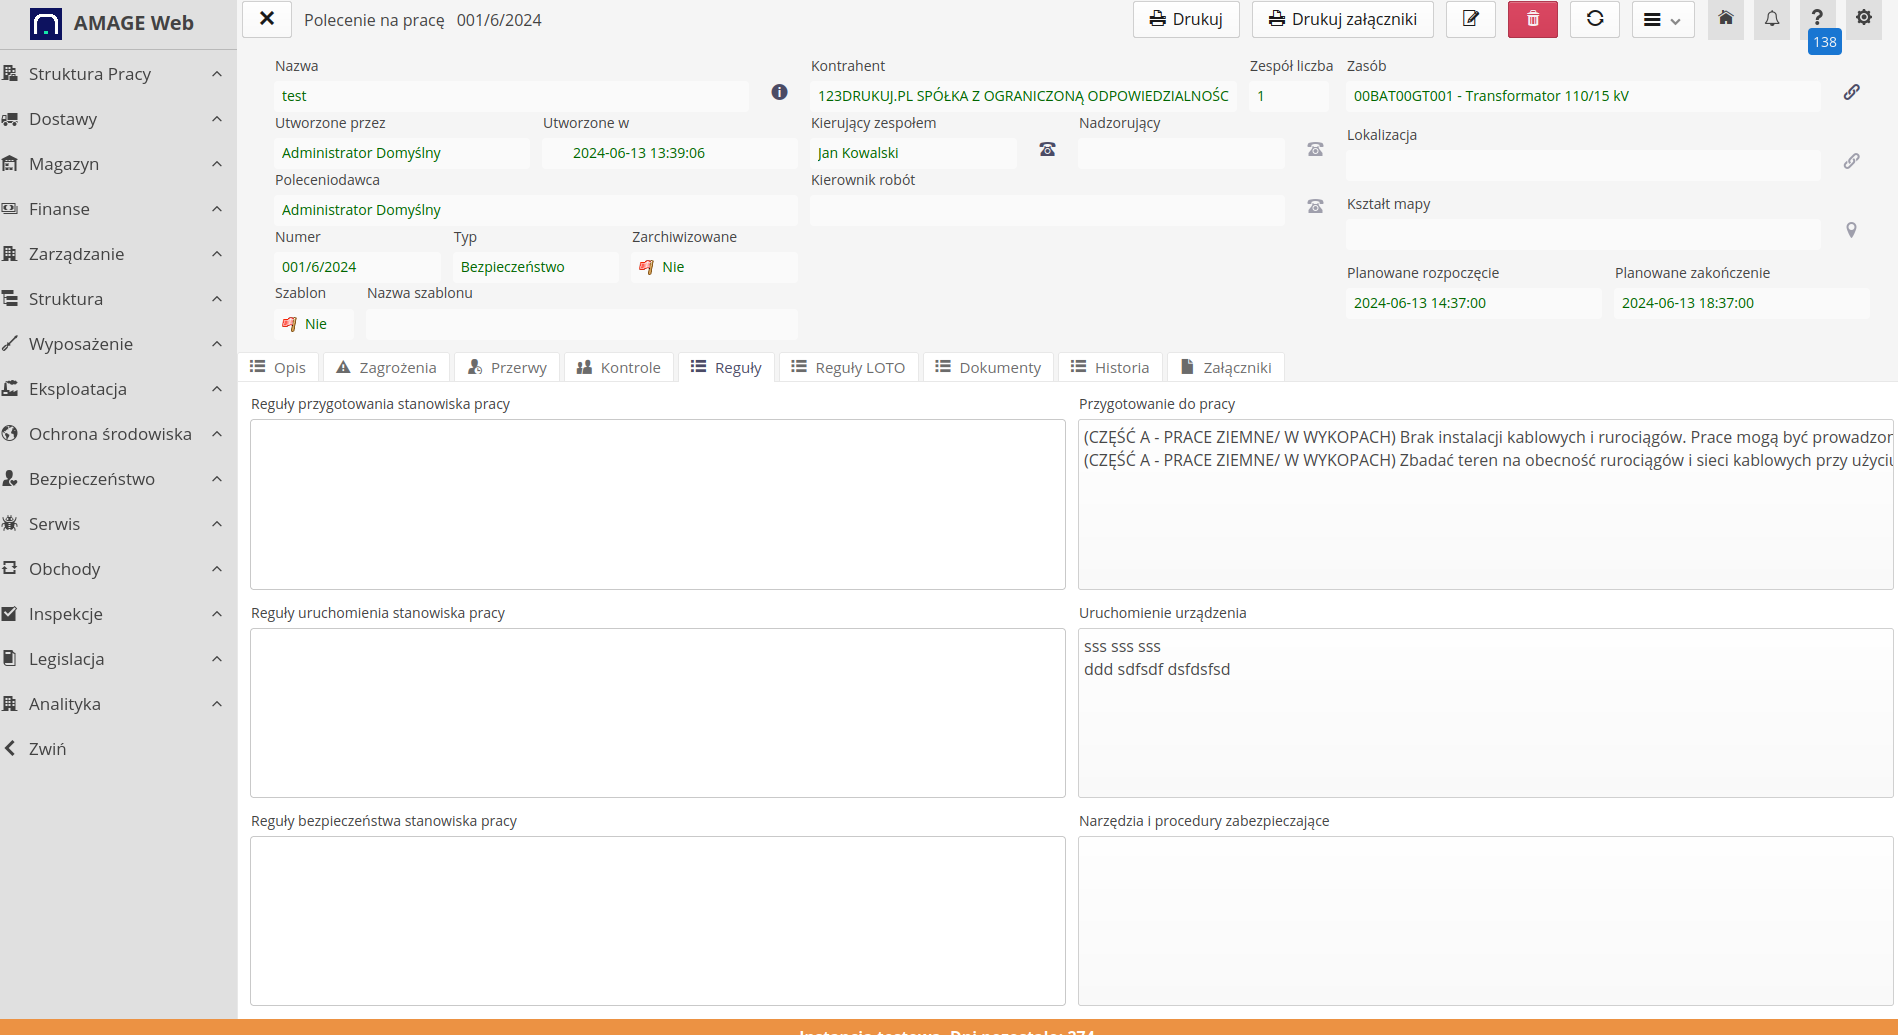
Task: Go to home via house icon
Action: [1725, 19]
